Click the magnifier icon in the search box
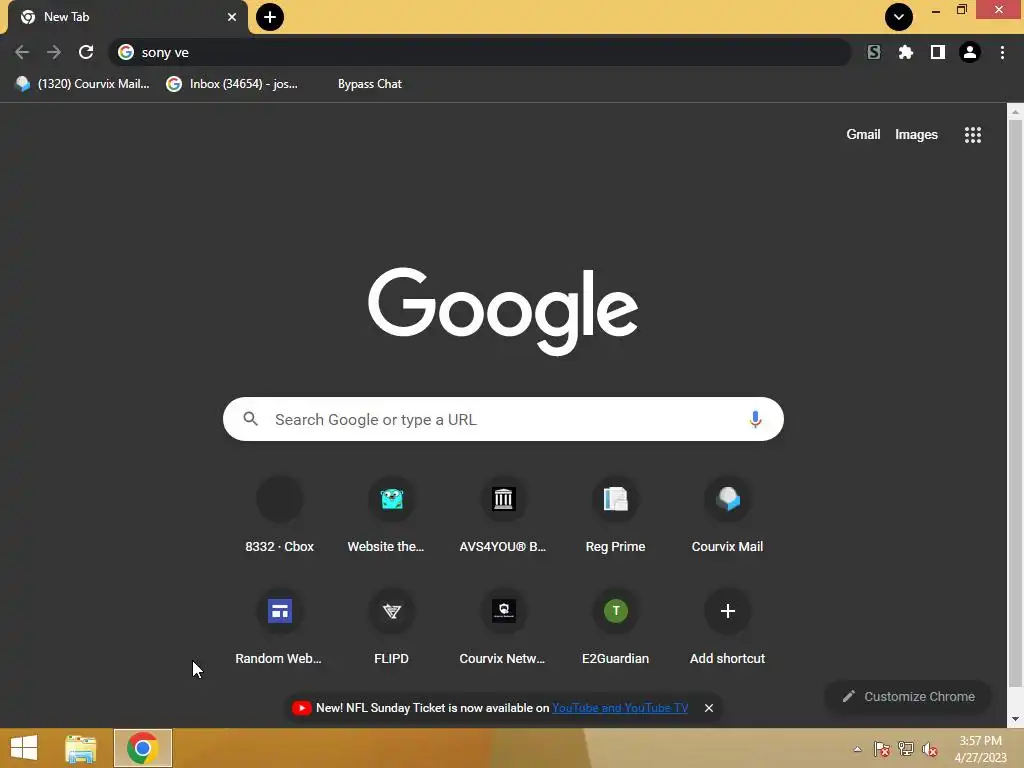This screenshot has width=1024, height=768. 251,419
